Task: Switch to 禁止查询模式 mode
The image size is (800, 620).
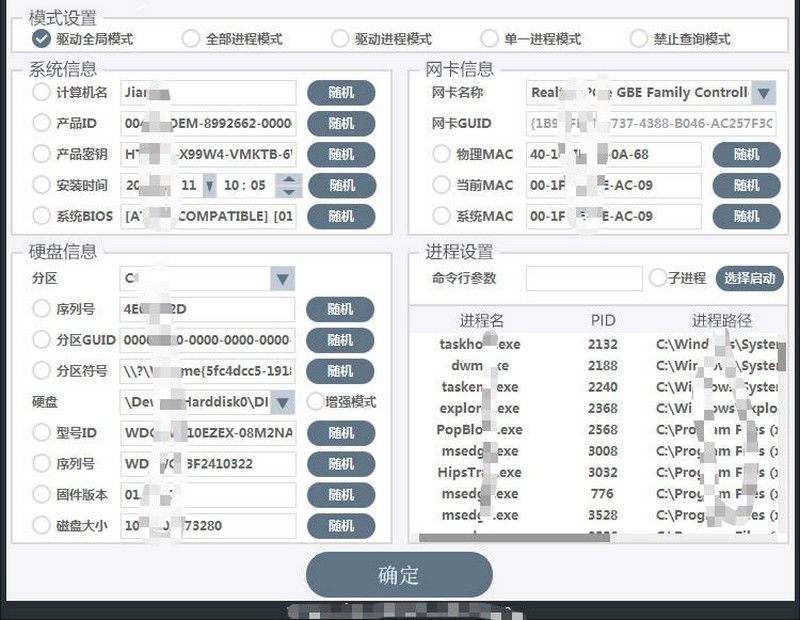Action: tap(637, 40)
